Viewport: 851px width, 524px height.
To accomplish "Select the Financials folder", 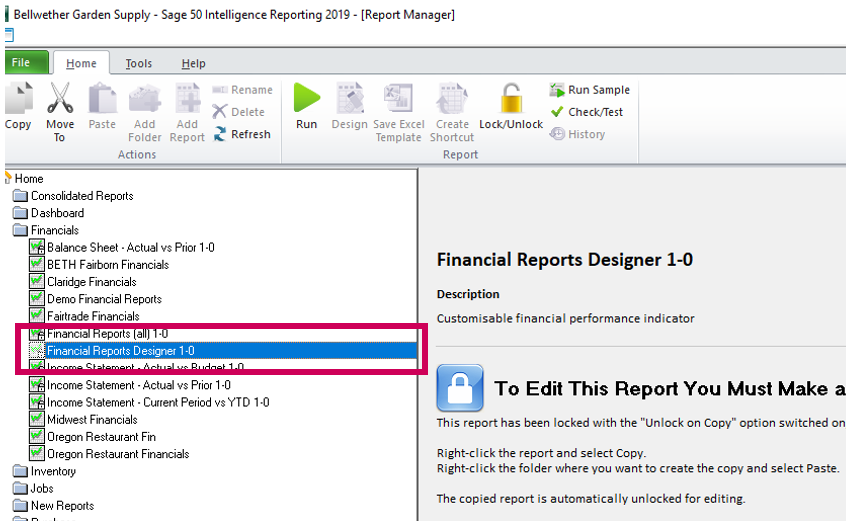I will click(x=54, y=230).
